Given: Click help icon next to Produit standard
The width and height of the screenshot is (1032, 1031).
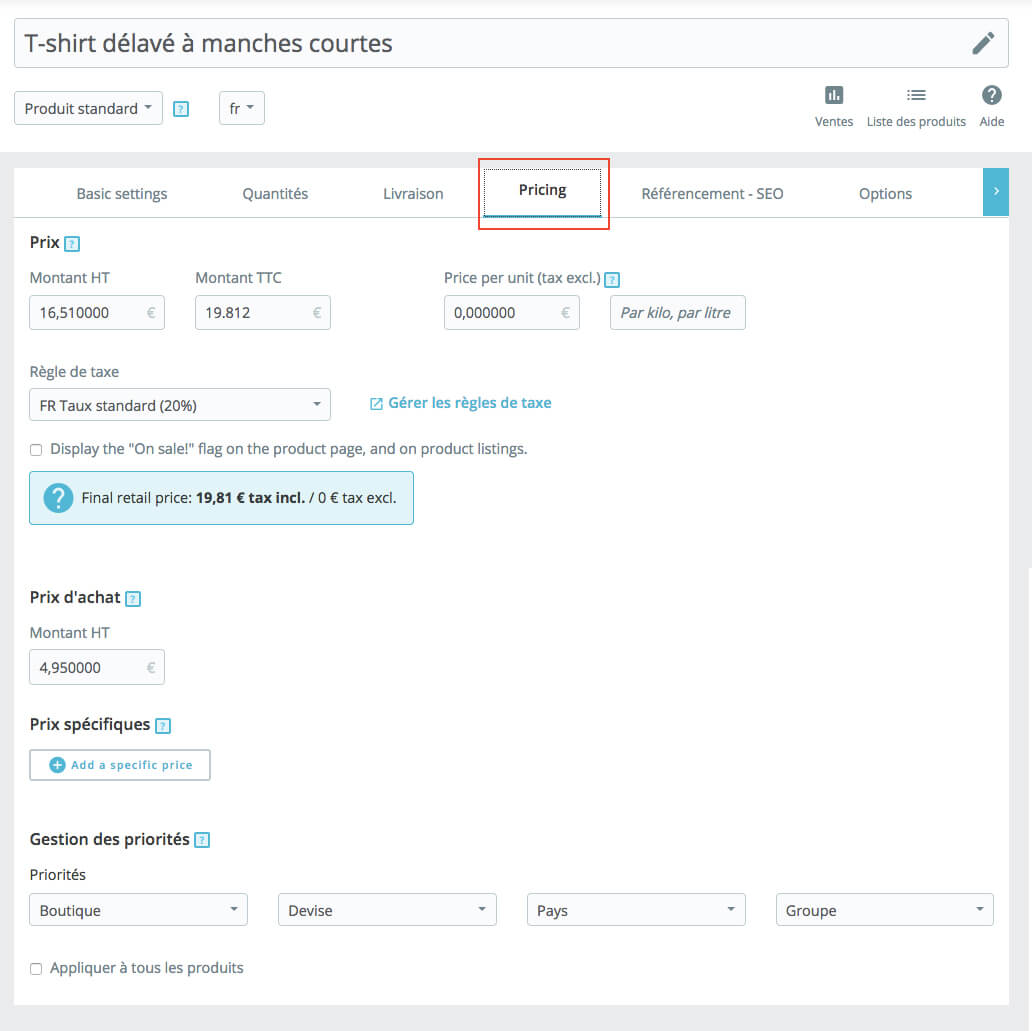Looking at the screenshot, I should (x=181, y=109).
